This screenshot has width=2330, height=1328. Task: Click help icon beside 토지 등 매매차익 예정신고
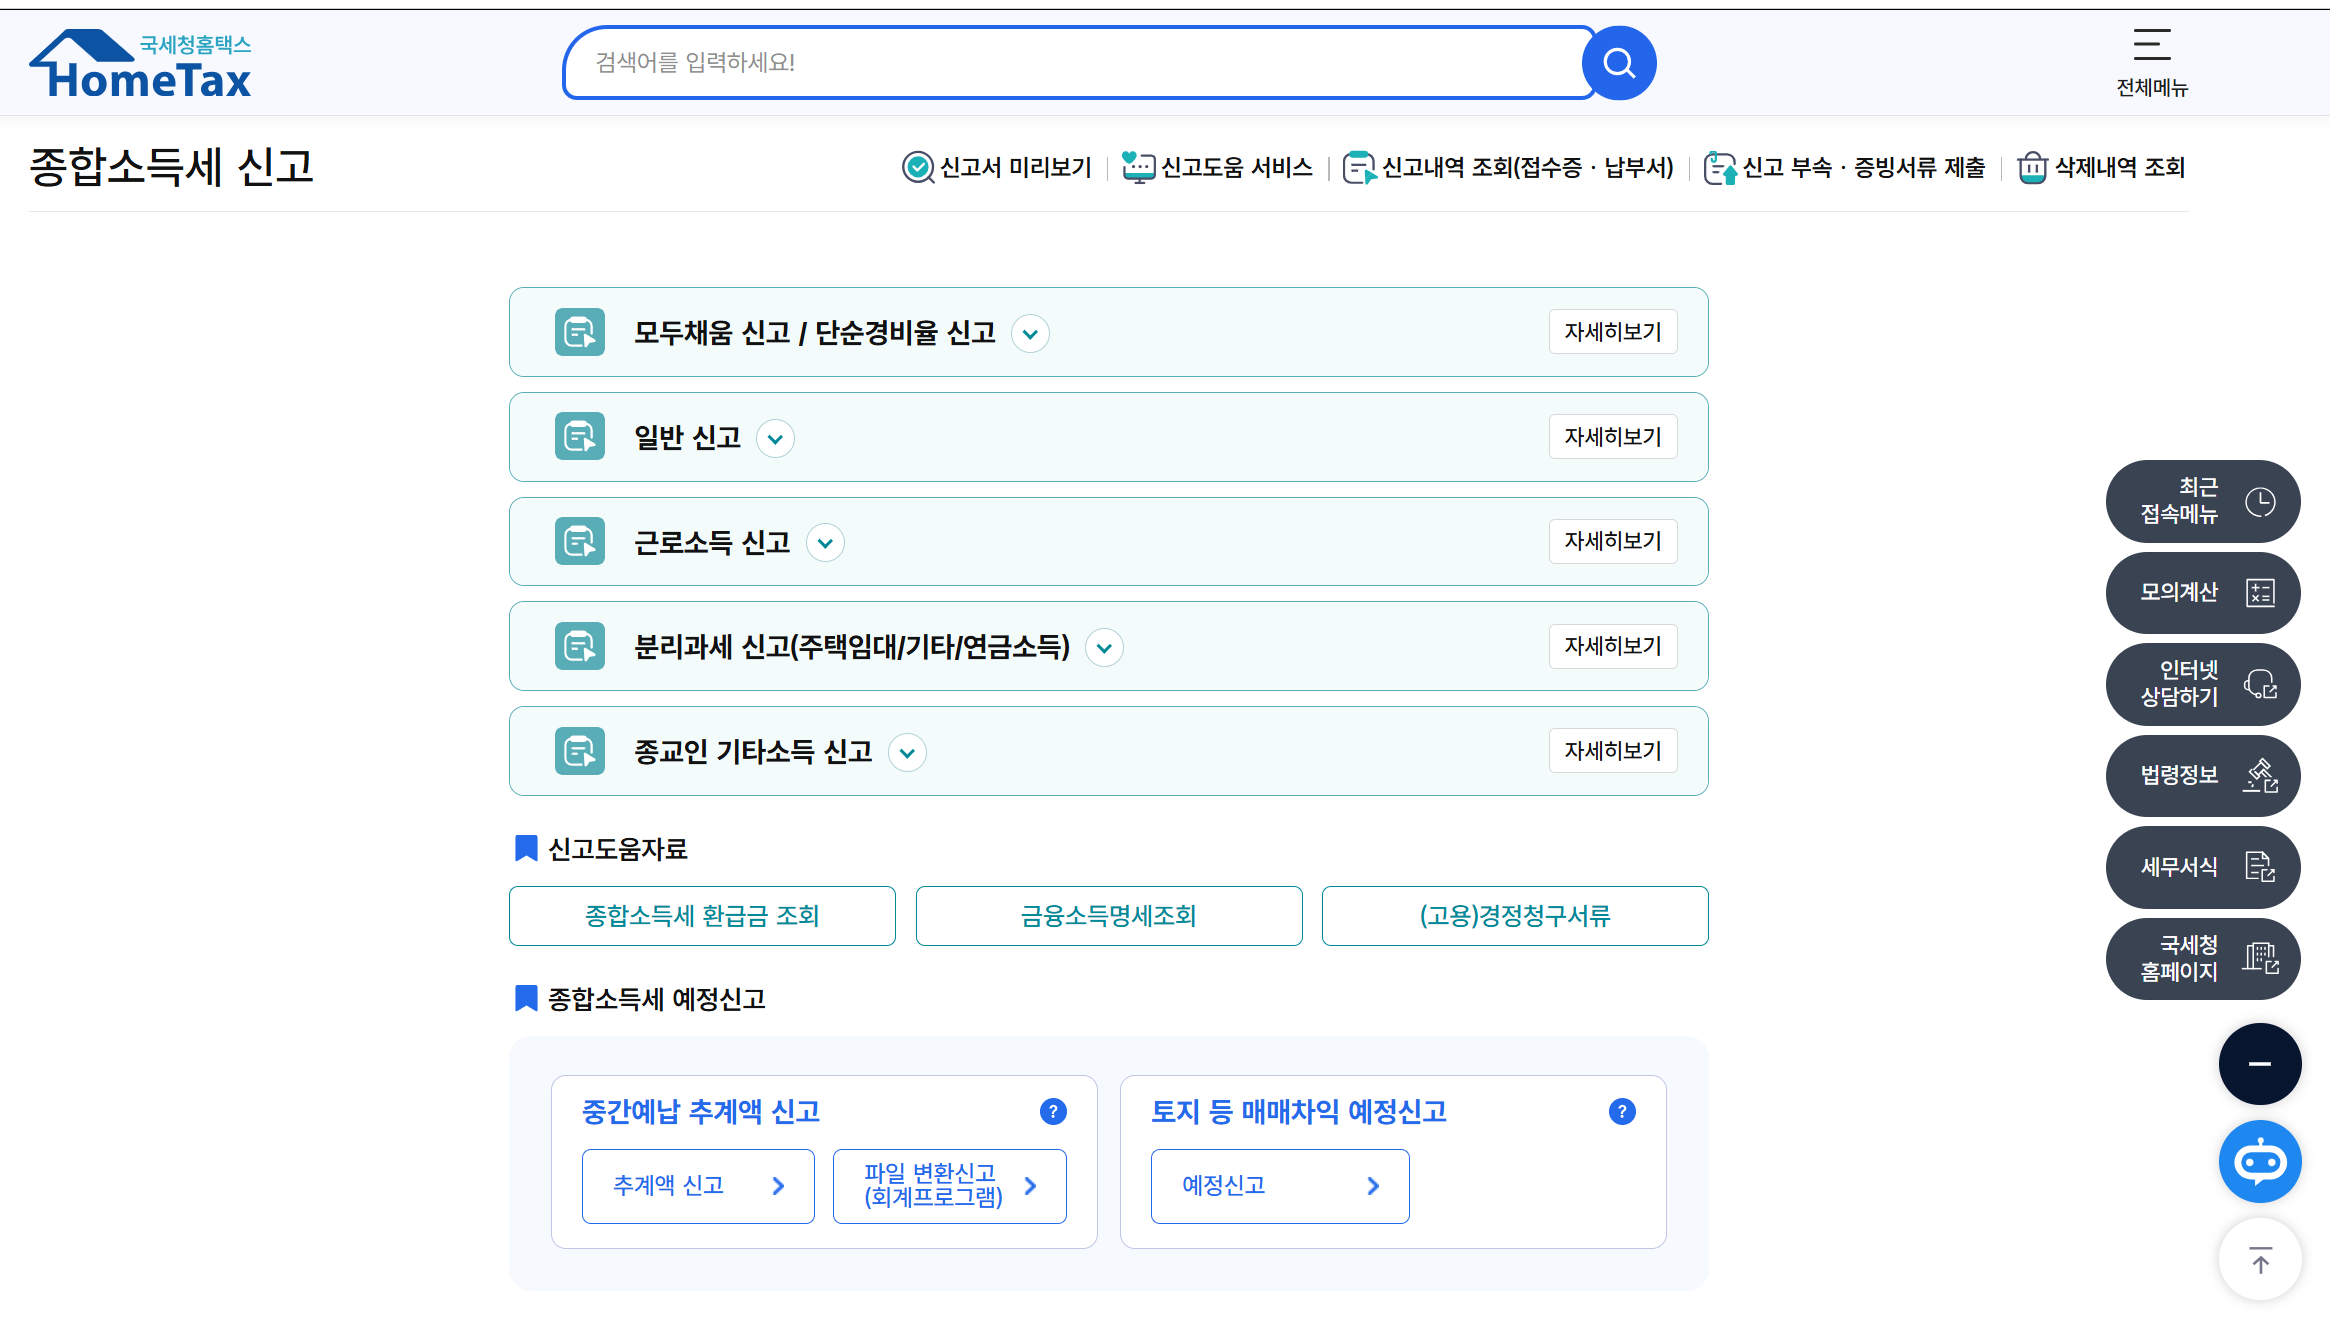coord(1622,1111)
